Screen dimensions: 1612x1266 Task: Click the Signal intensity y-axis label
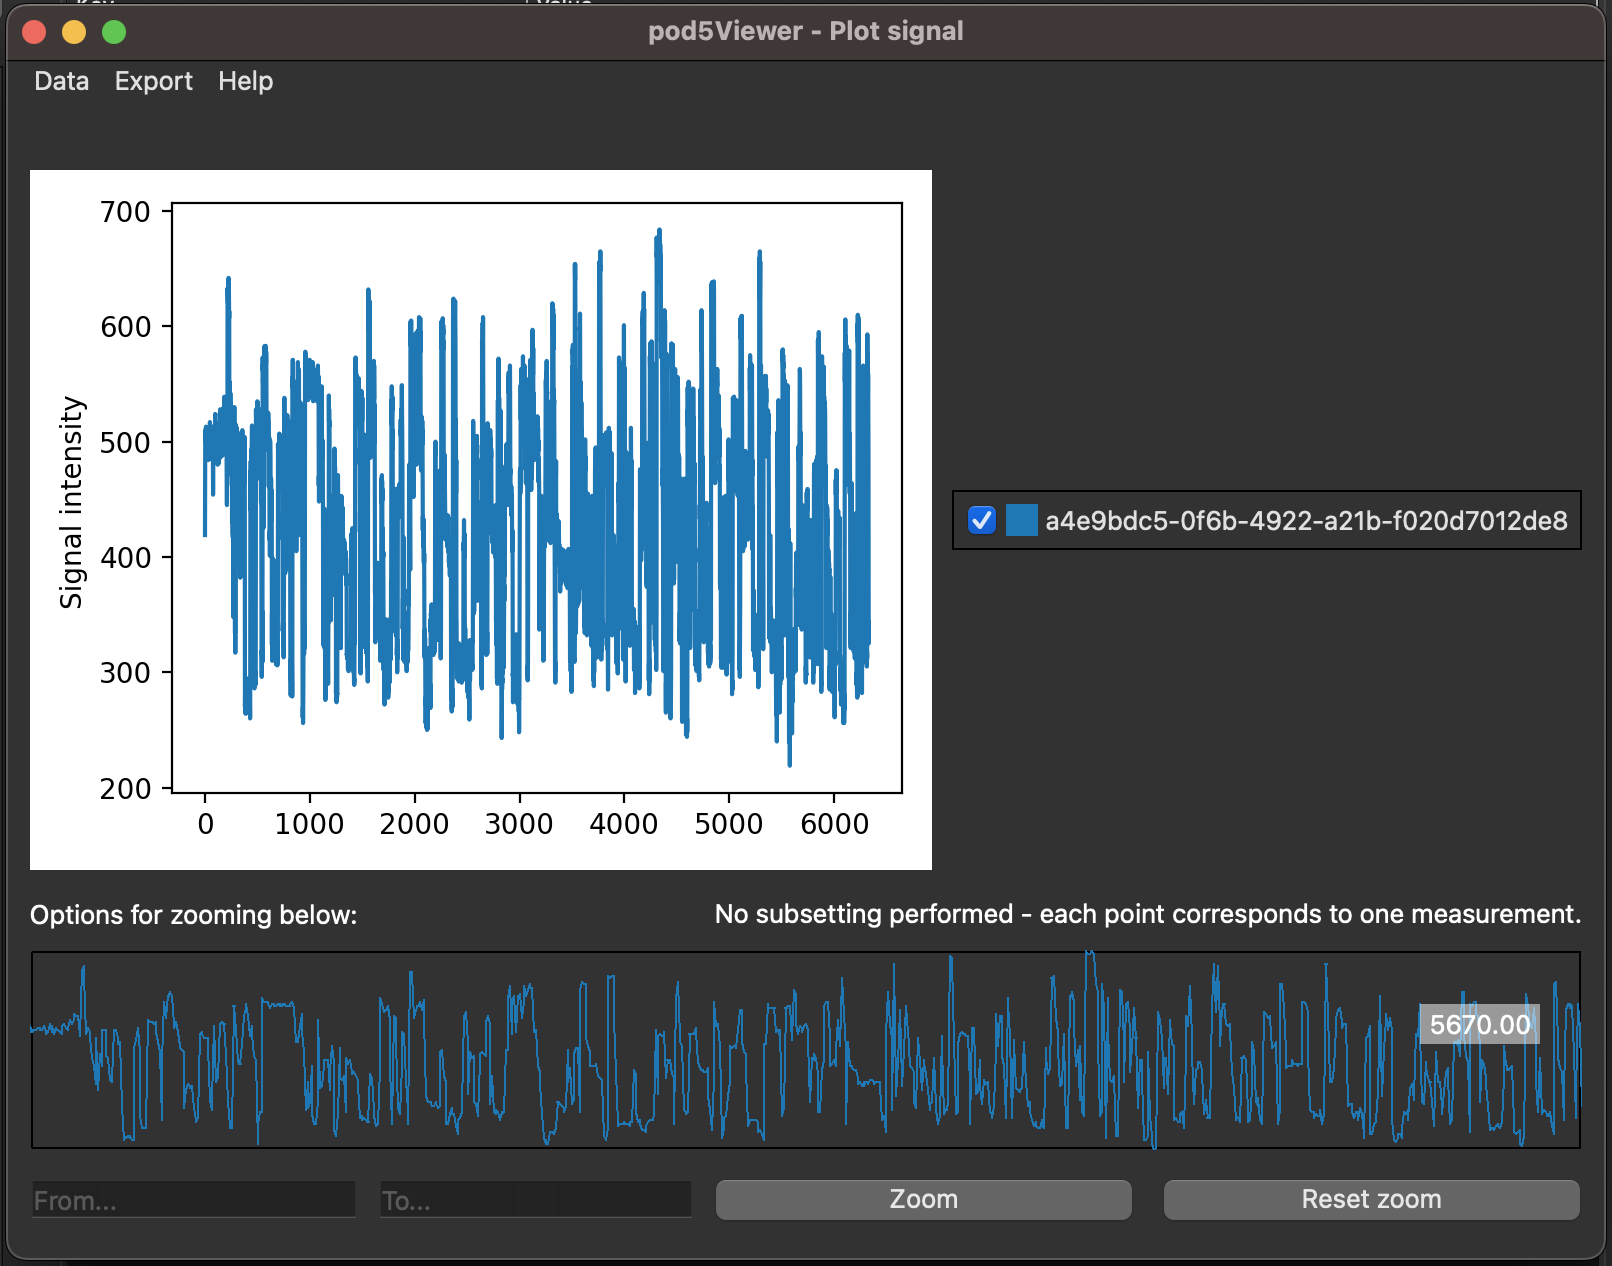click(71, 502)
